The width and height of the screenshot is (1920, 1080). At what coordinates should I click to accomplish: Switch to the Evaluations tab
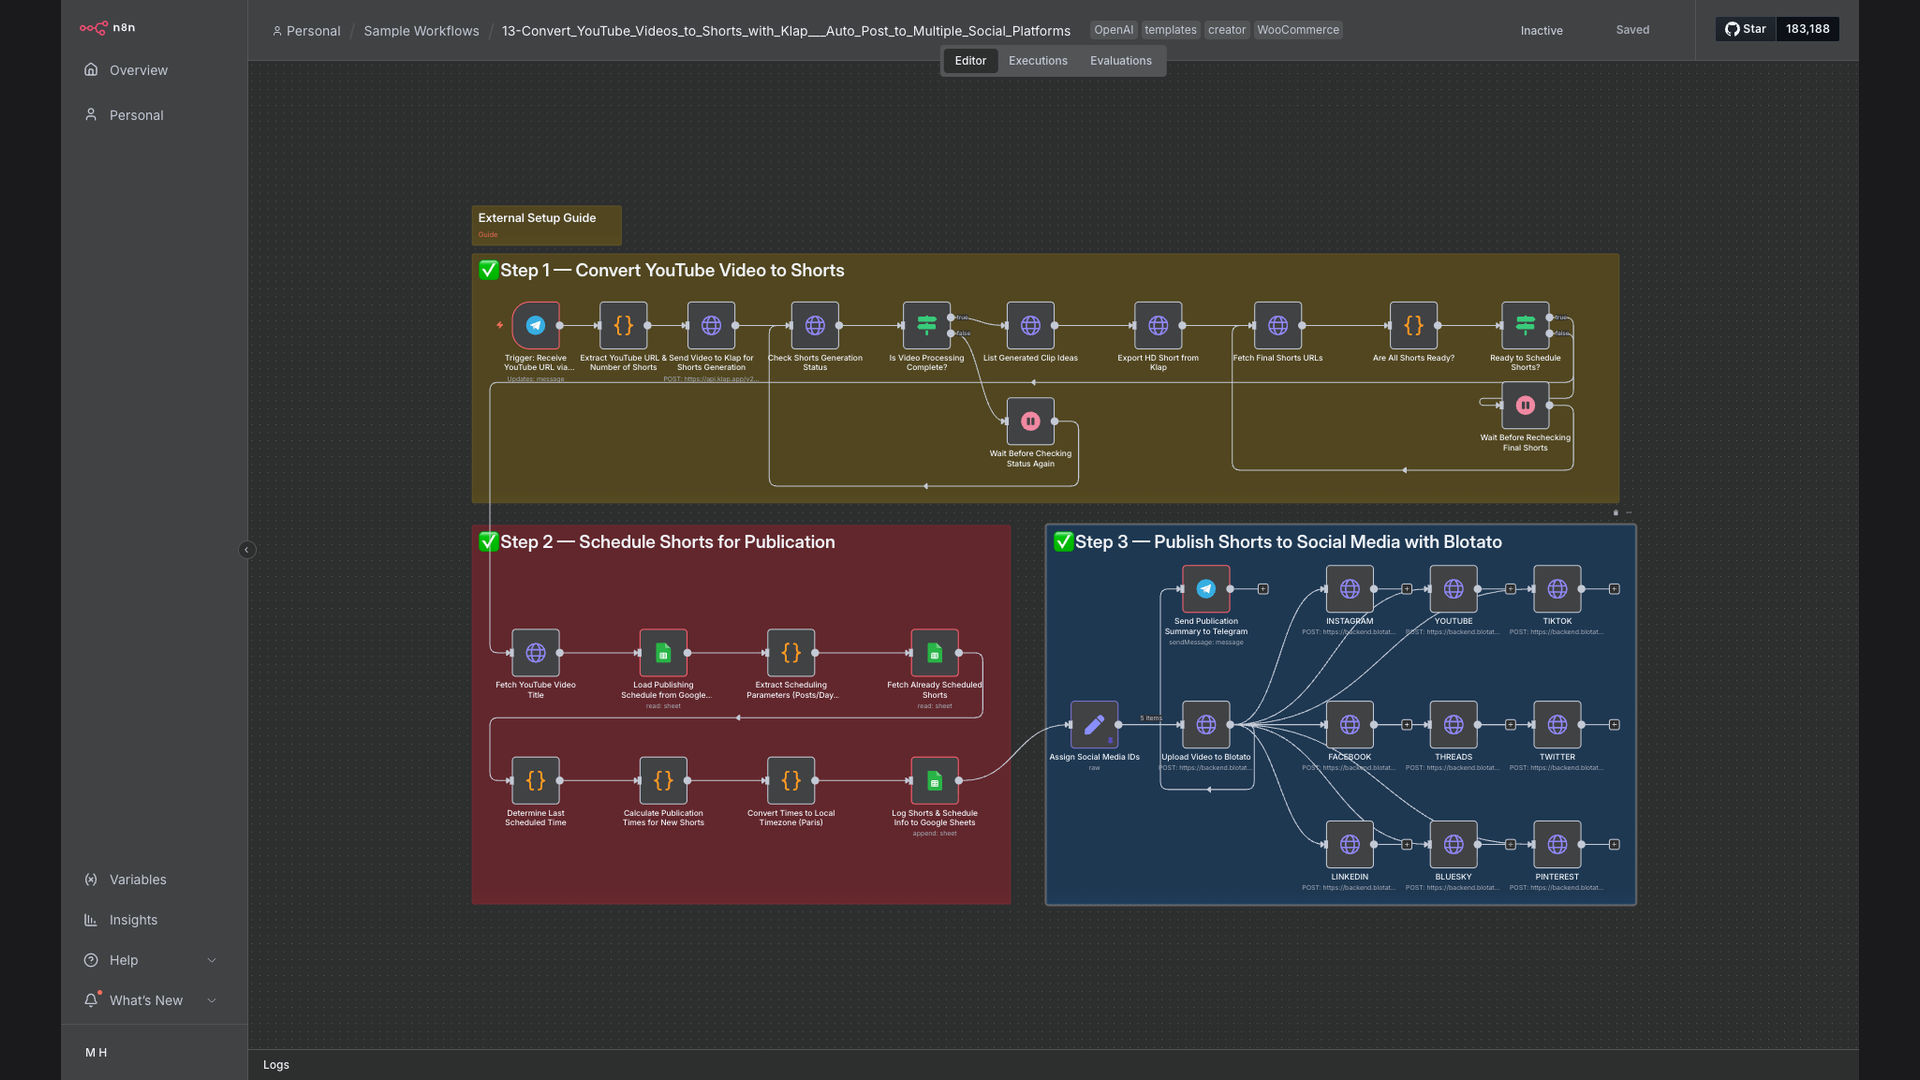coord(1121,61)
